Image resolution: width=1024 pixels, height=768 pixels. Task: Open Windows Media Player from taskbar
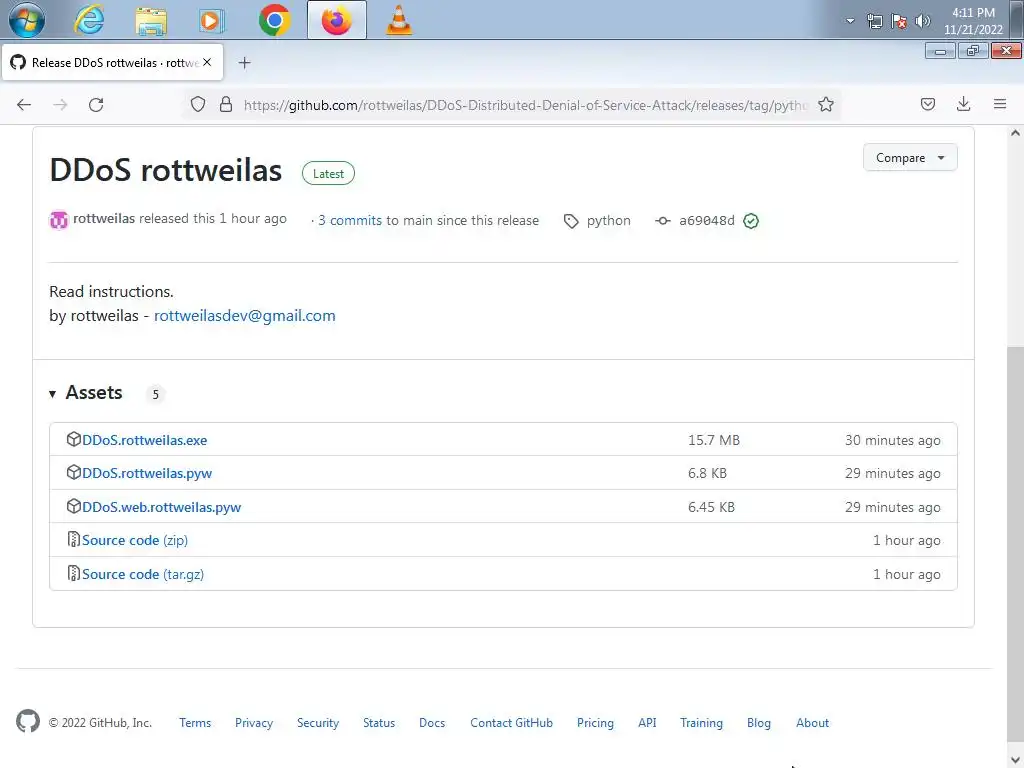click(x=211, y=20)
